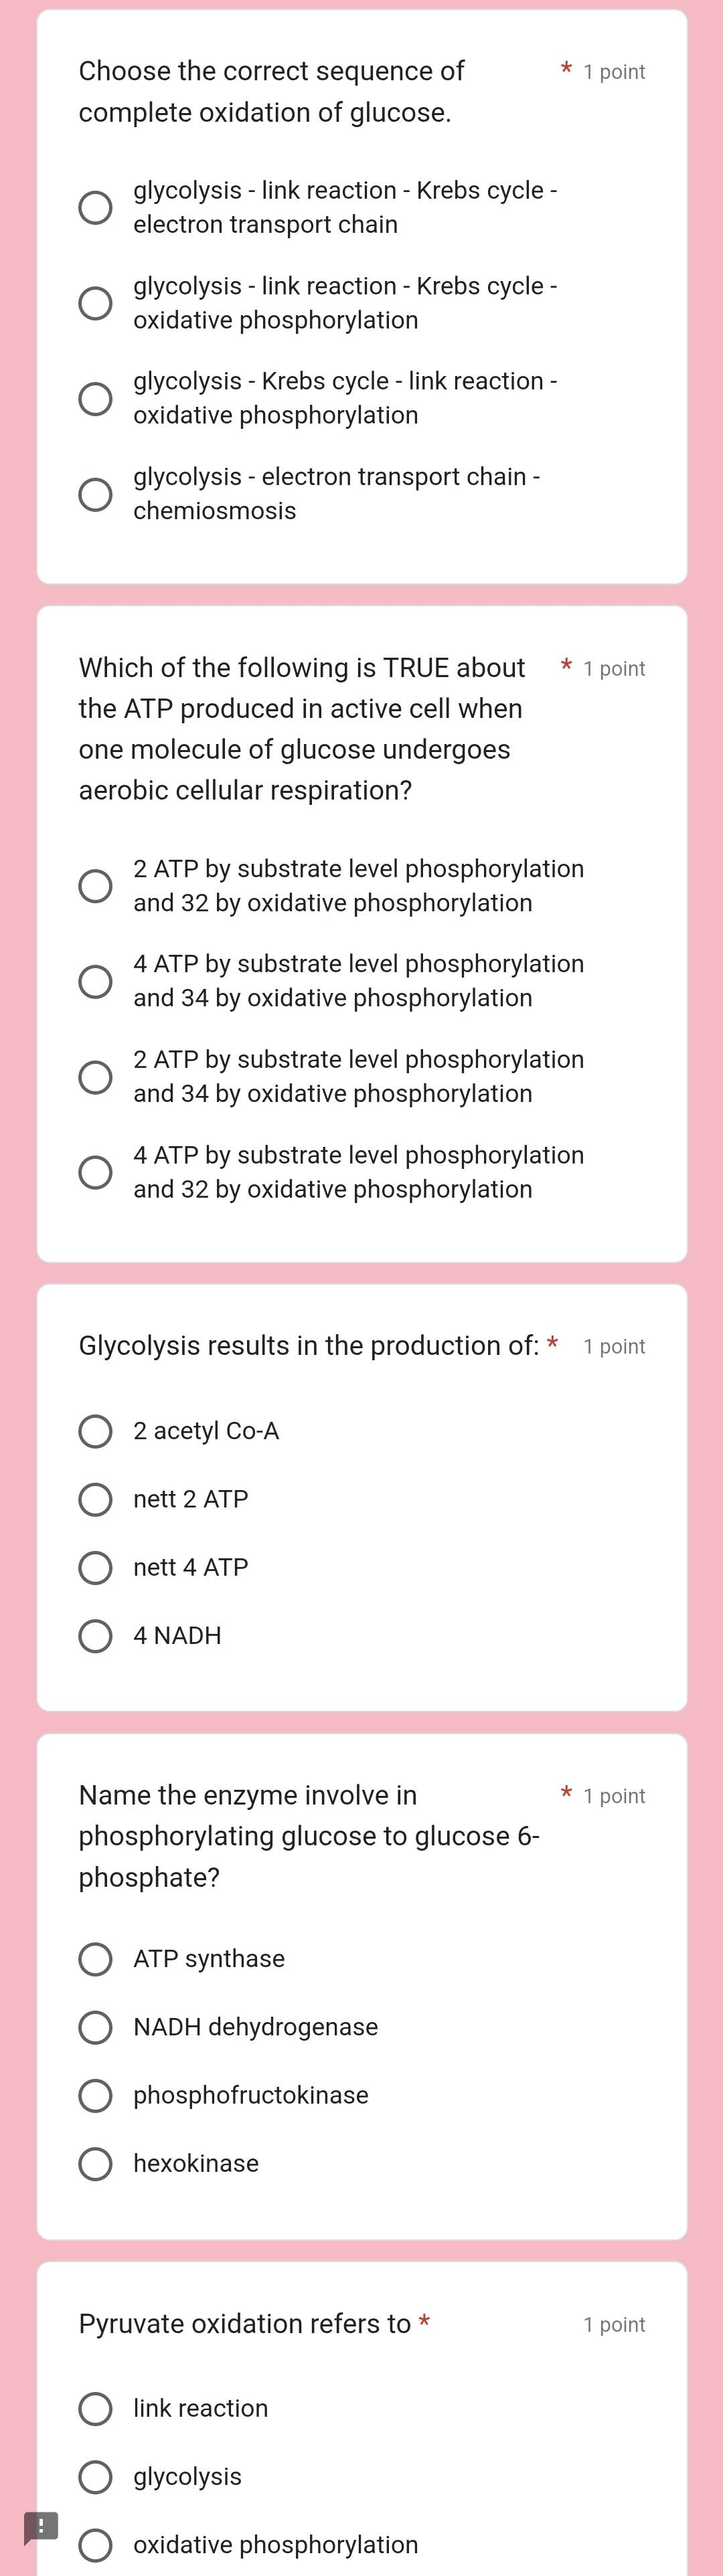Select 'ATP synthase' enzyme option
The width and height of the screenshot is (723, 2576).
pos(96,1959)
